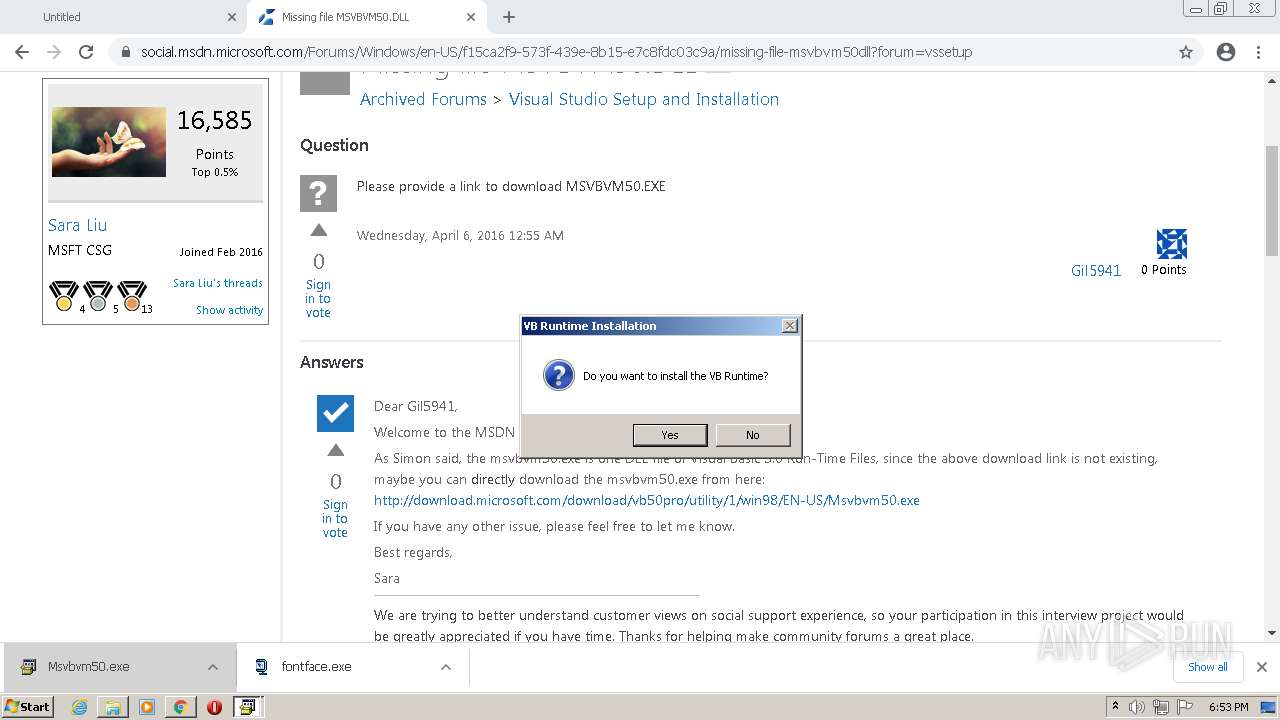Click the answered checkmark icon
1280x720 pixels.
(x=335, y=413)
